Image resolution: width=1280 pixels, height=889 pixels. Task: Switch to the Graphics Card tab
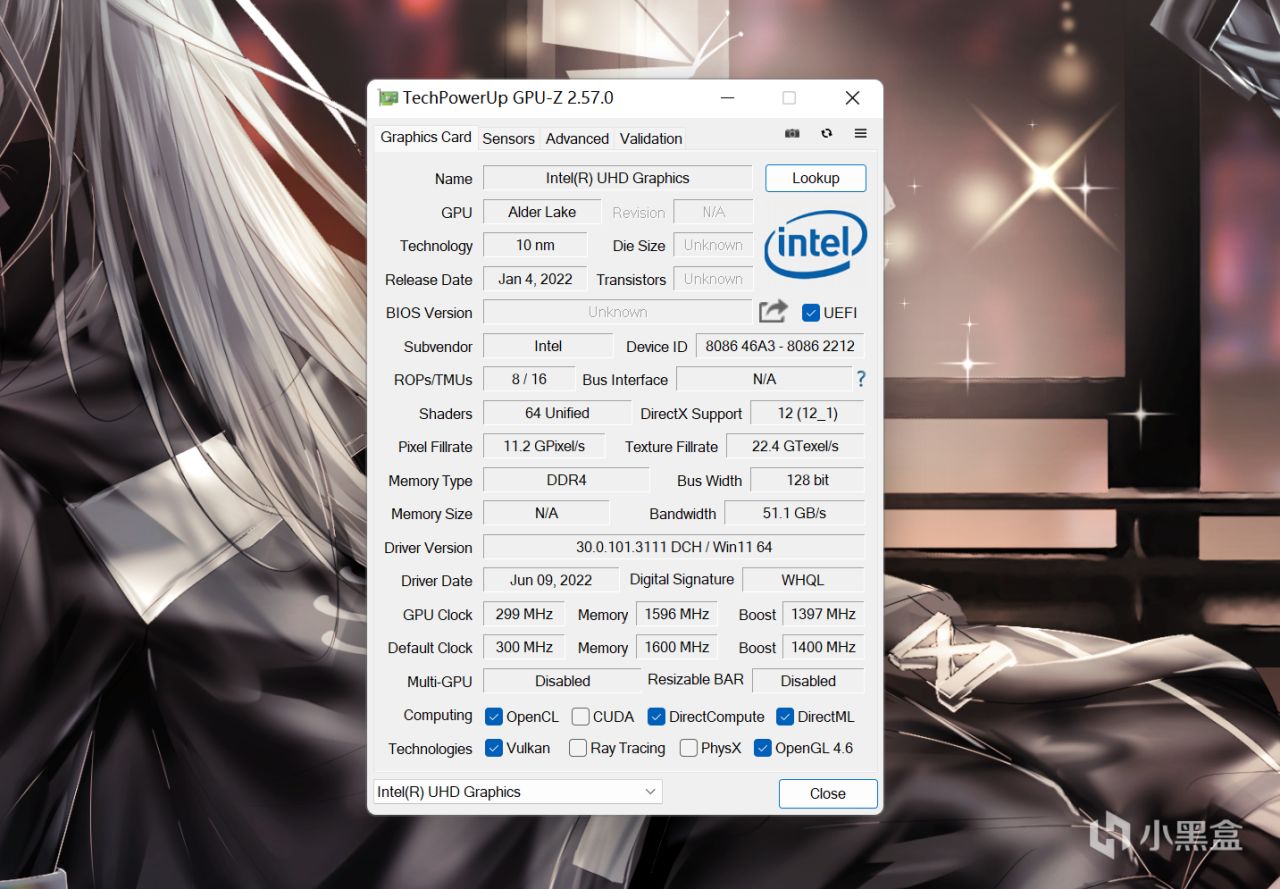click(426, 137)
